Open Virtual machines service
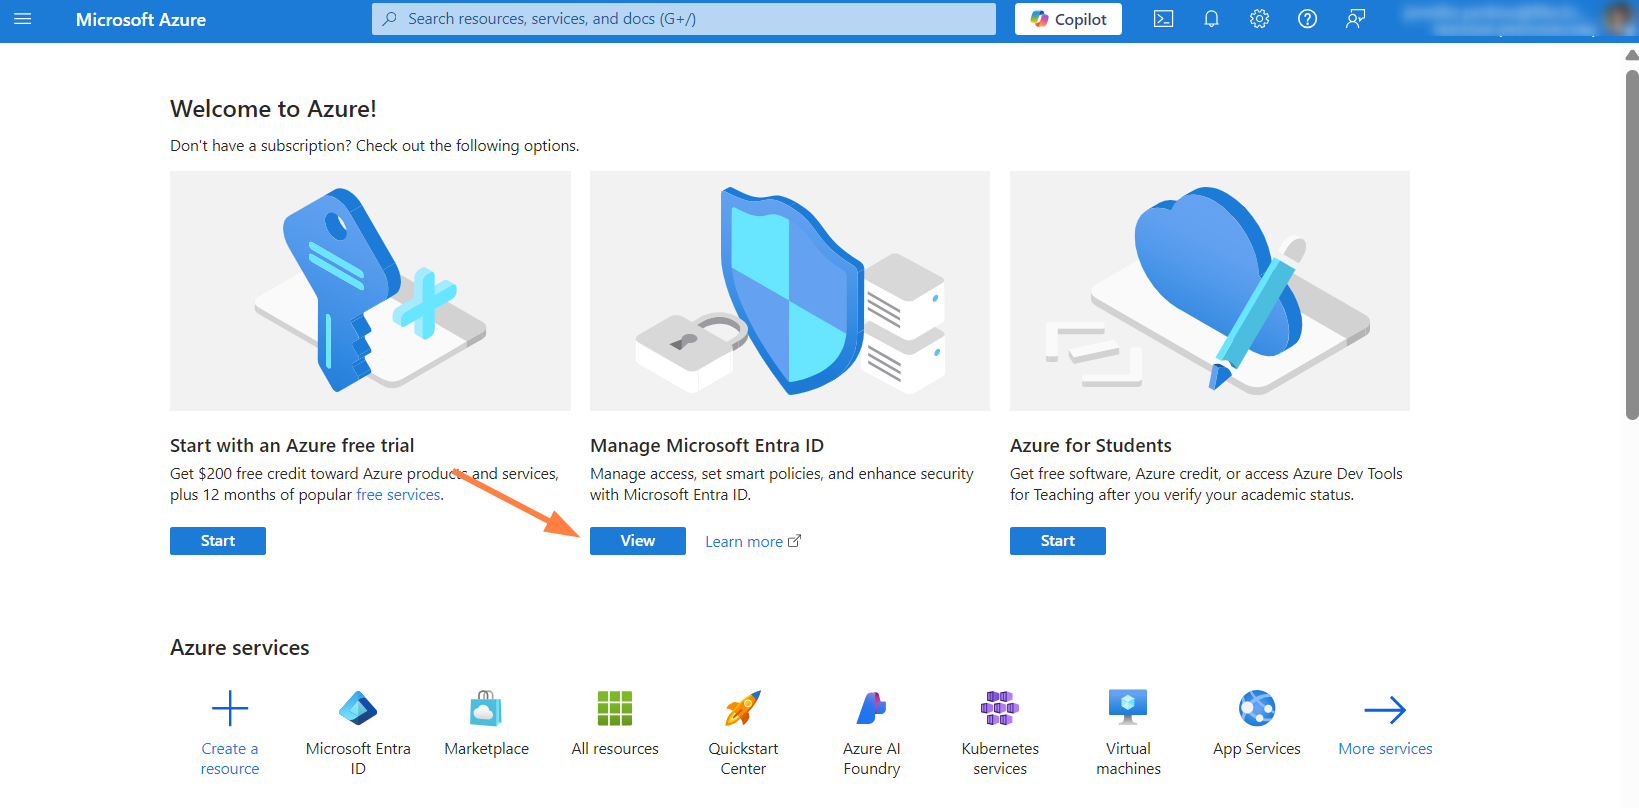 pyautogui.click(x=1128, y=732)
